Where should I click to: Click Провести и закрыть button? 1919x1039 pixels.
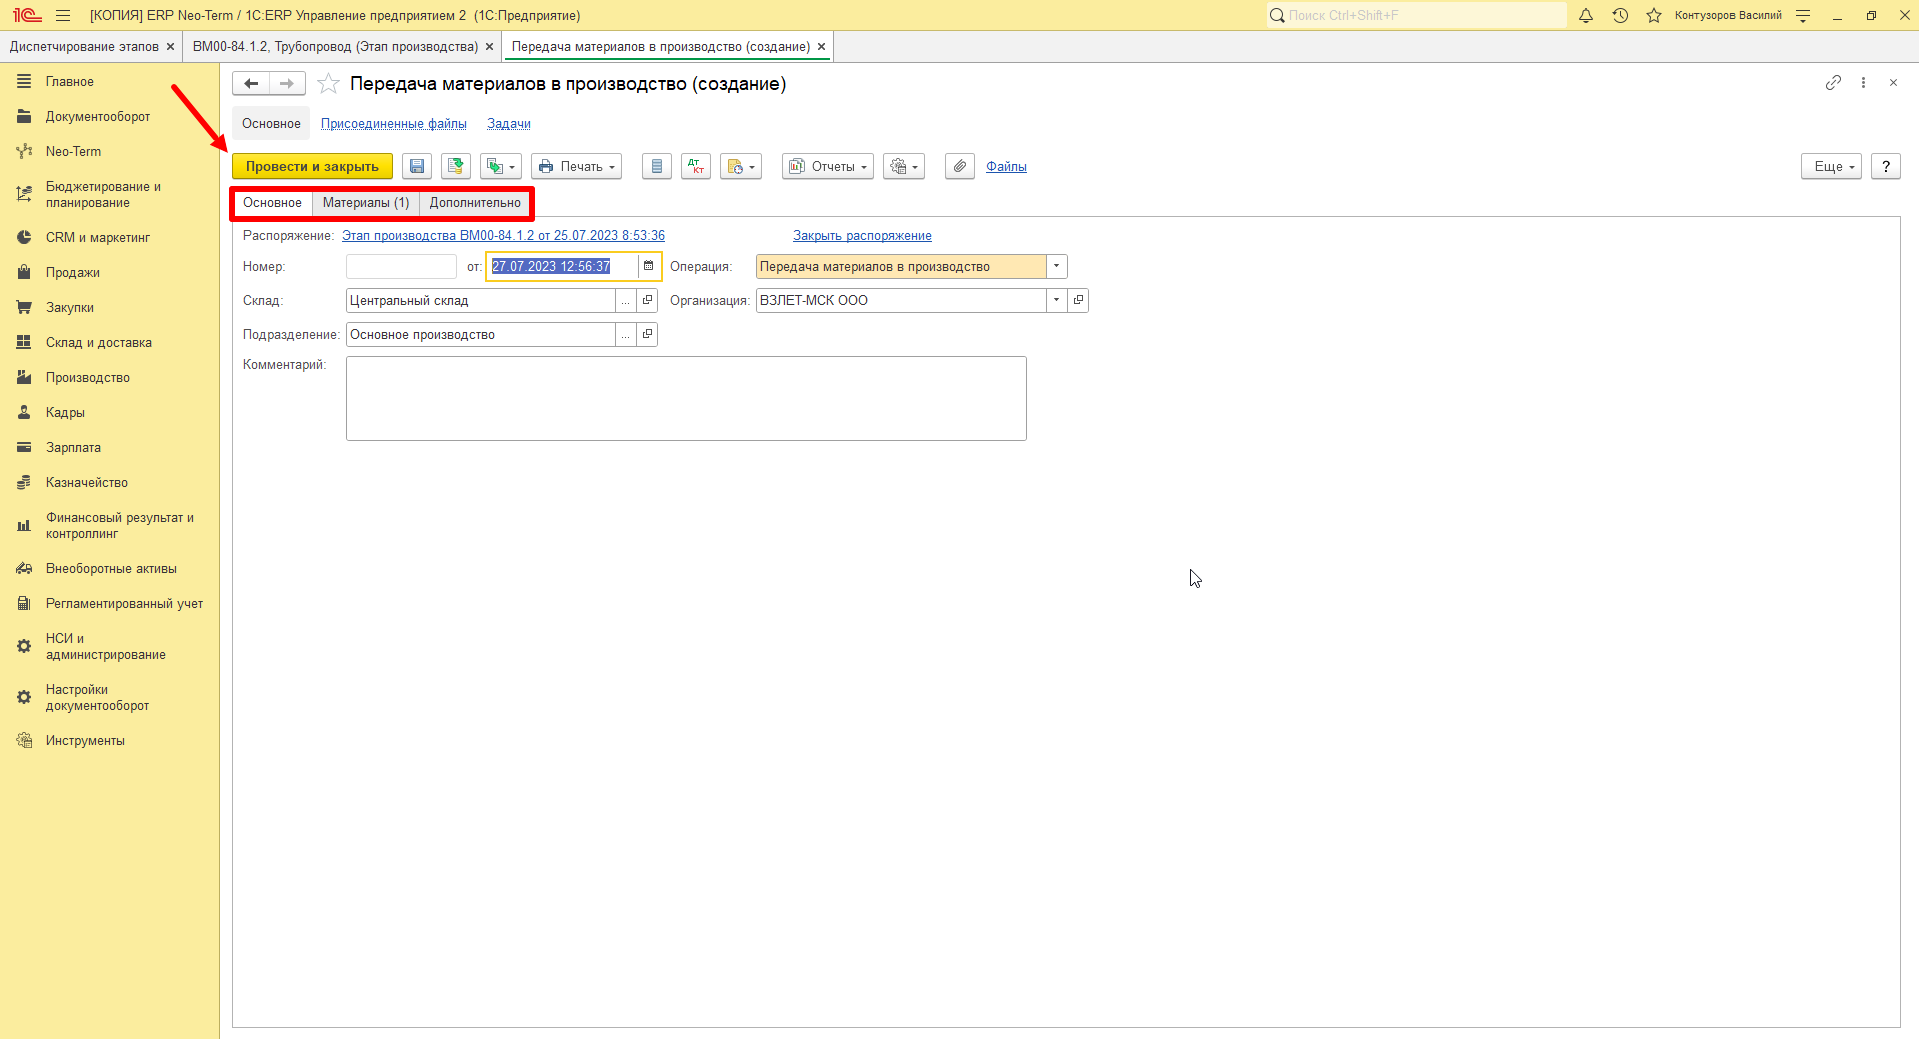tap(312, 166)
